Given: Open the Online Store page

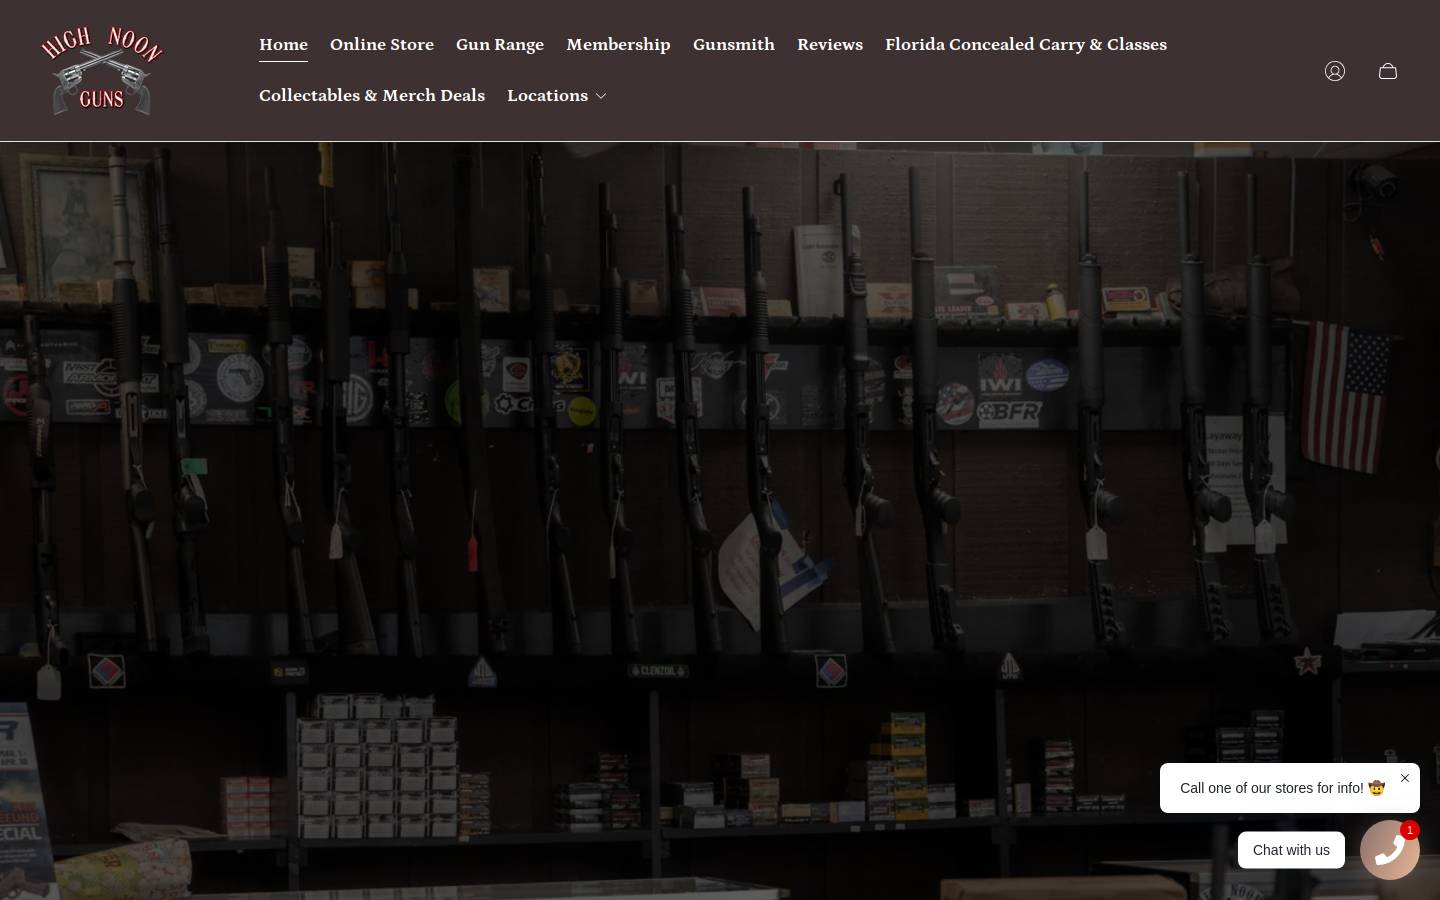Looking at the screenshot, I should [382, 44].
